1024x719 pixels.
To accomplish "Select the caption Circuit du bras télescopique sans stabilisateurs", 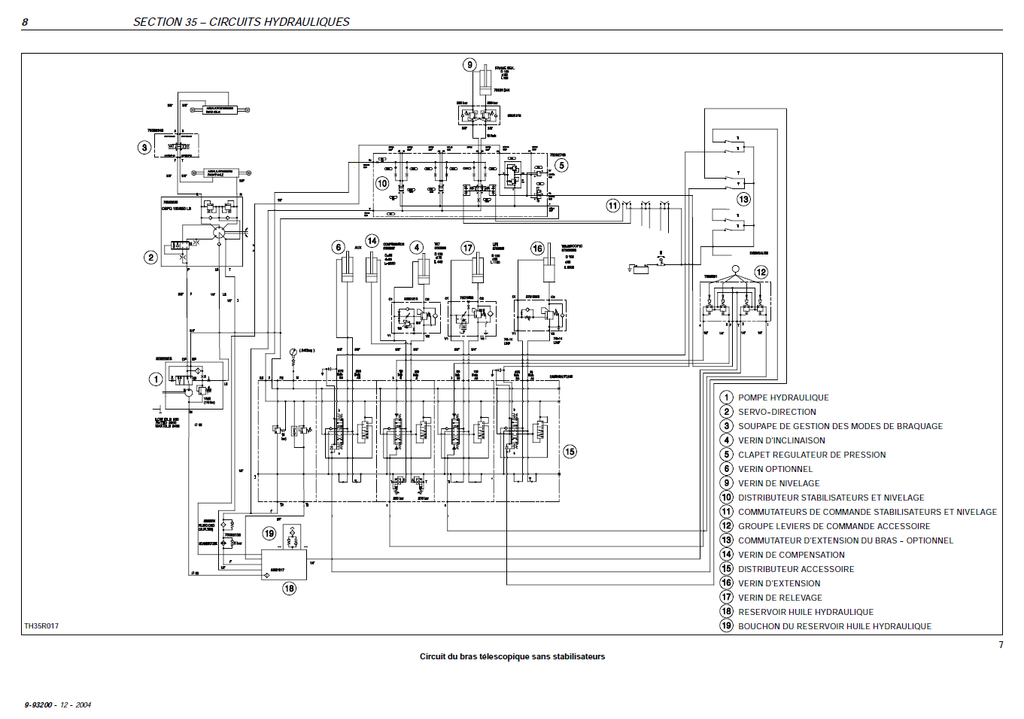I will point(512,656).
